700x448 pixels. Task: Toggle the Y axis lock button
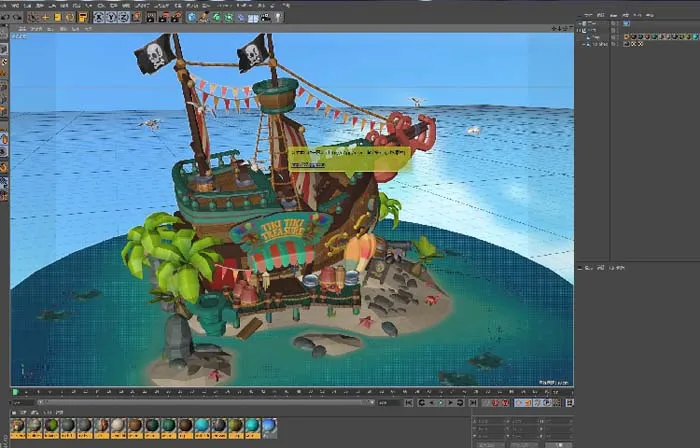pos(109,16)
